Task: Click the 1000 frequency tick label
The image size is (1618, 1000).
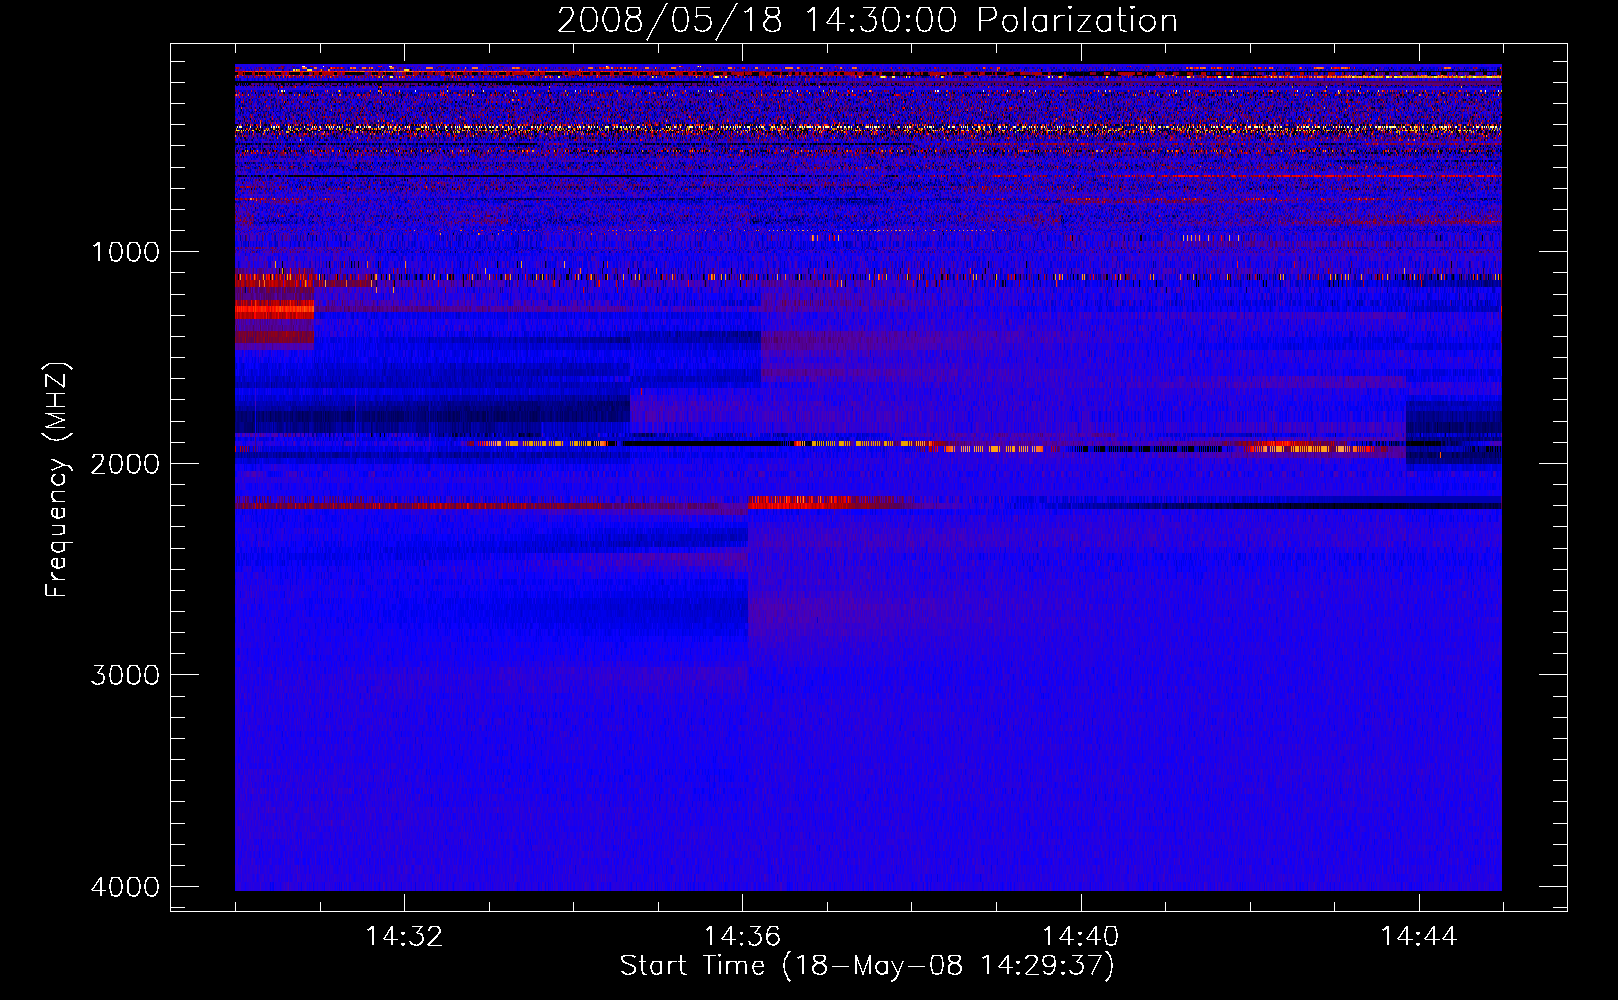Action: [x=125, y=251]
